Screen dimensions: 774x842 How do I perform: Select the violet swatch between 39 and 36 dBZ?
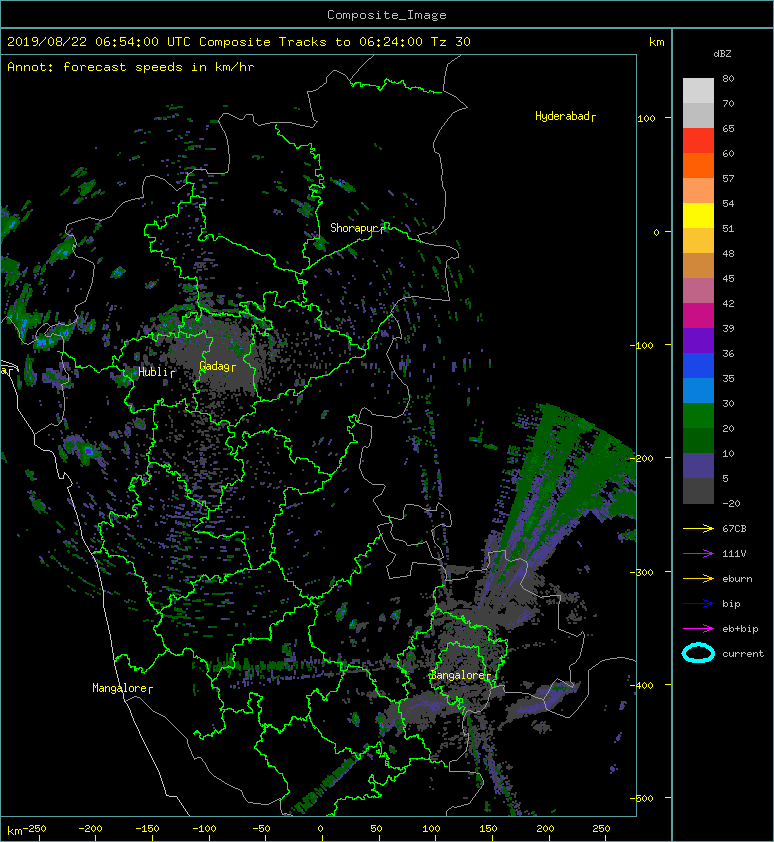click(698, 340)
